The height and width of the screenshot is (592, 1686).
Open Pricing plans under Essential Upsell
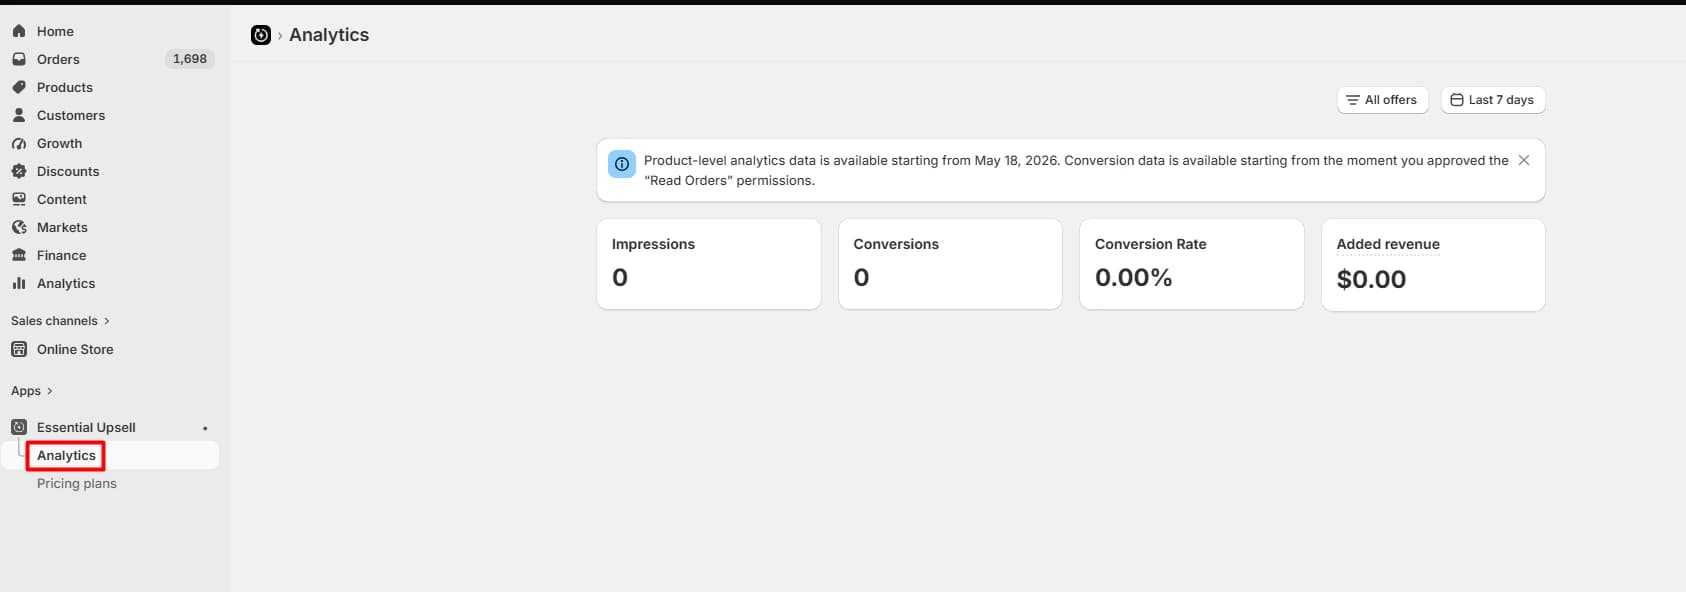click(x=77, y=483)
